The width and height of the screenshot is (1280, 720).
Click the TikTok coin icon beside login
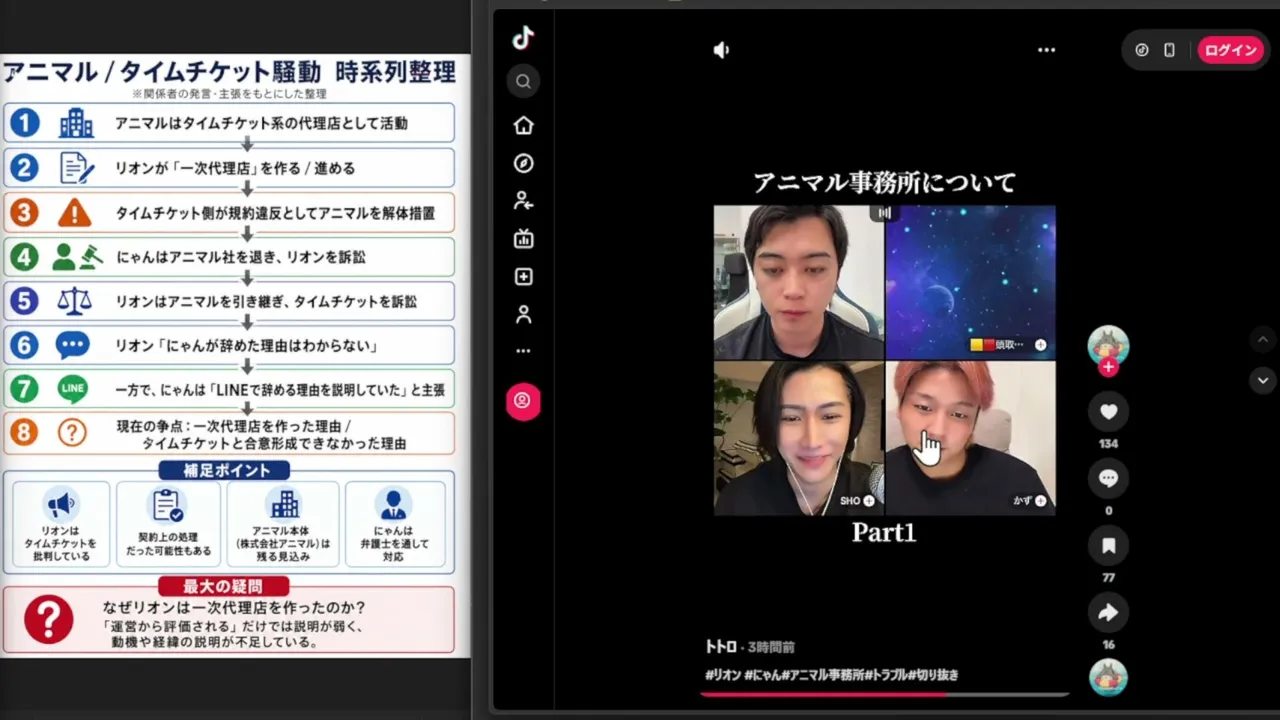(x=1142, y=50)
